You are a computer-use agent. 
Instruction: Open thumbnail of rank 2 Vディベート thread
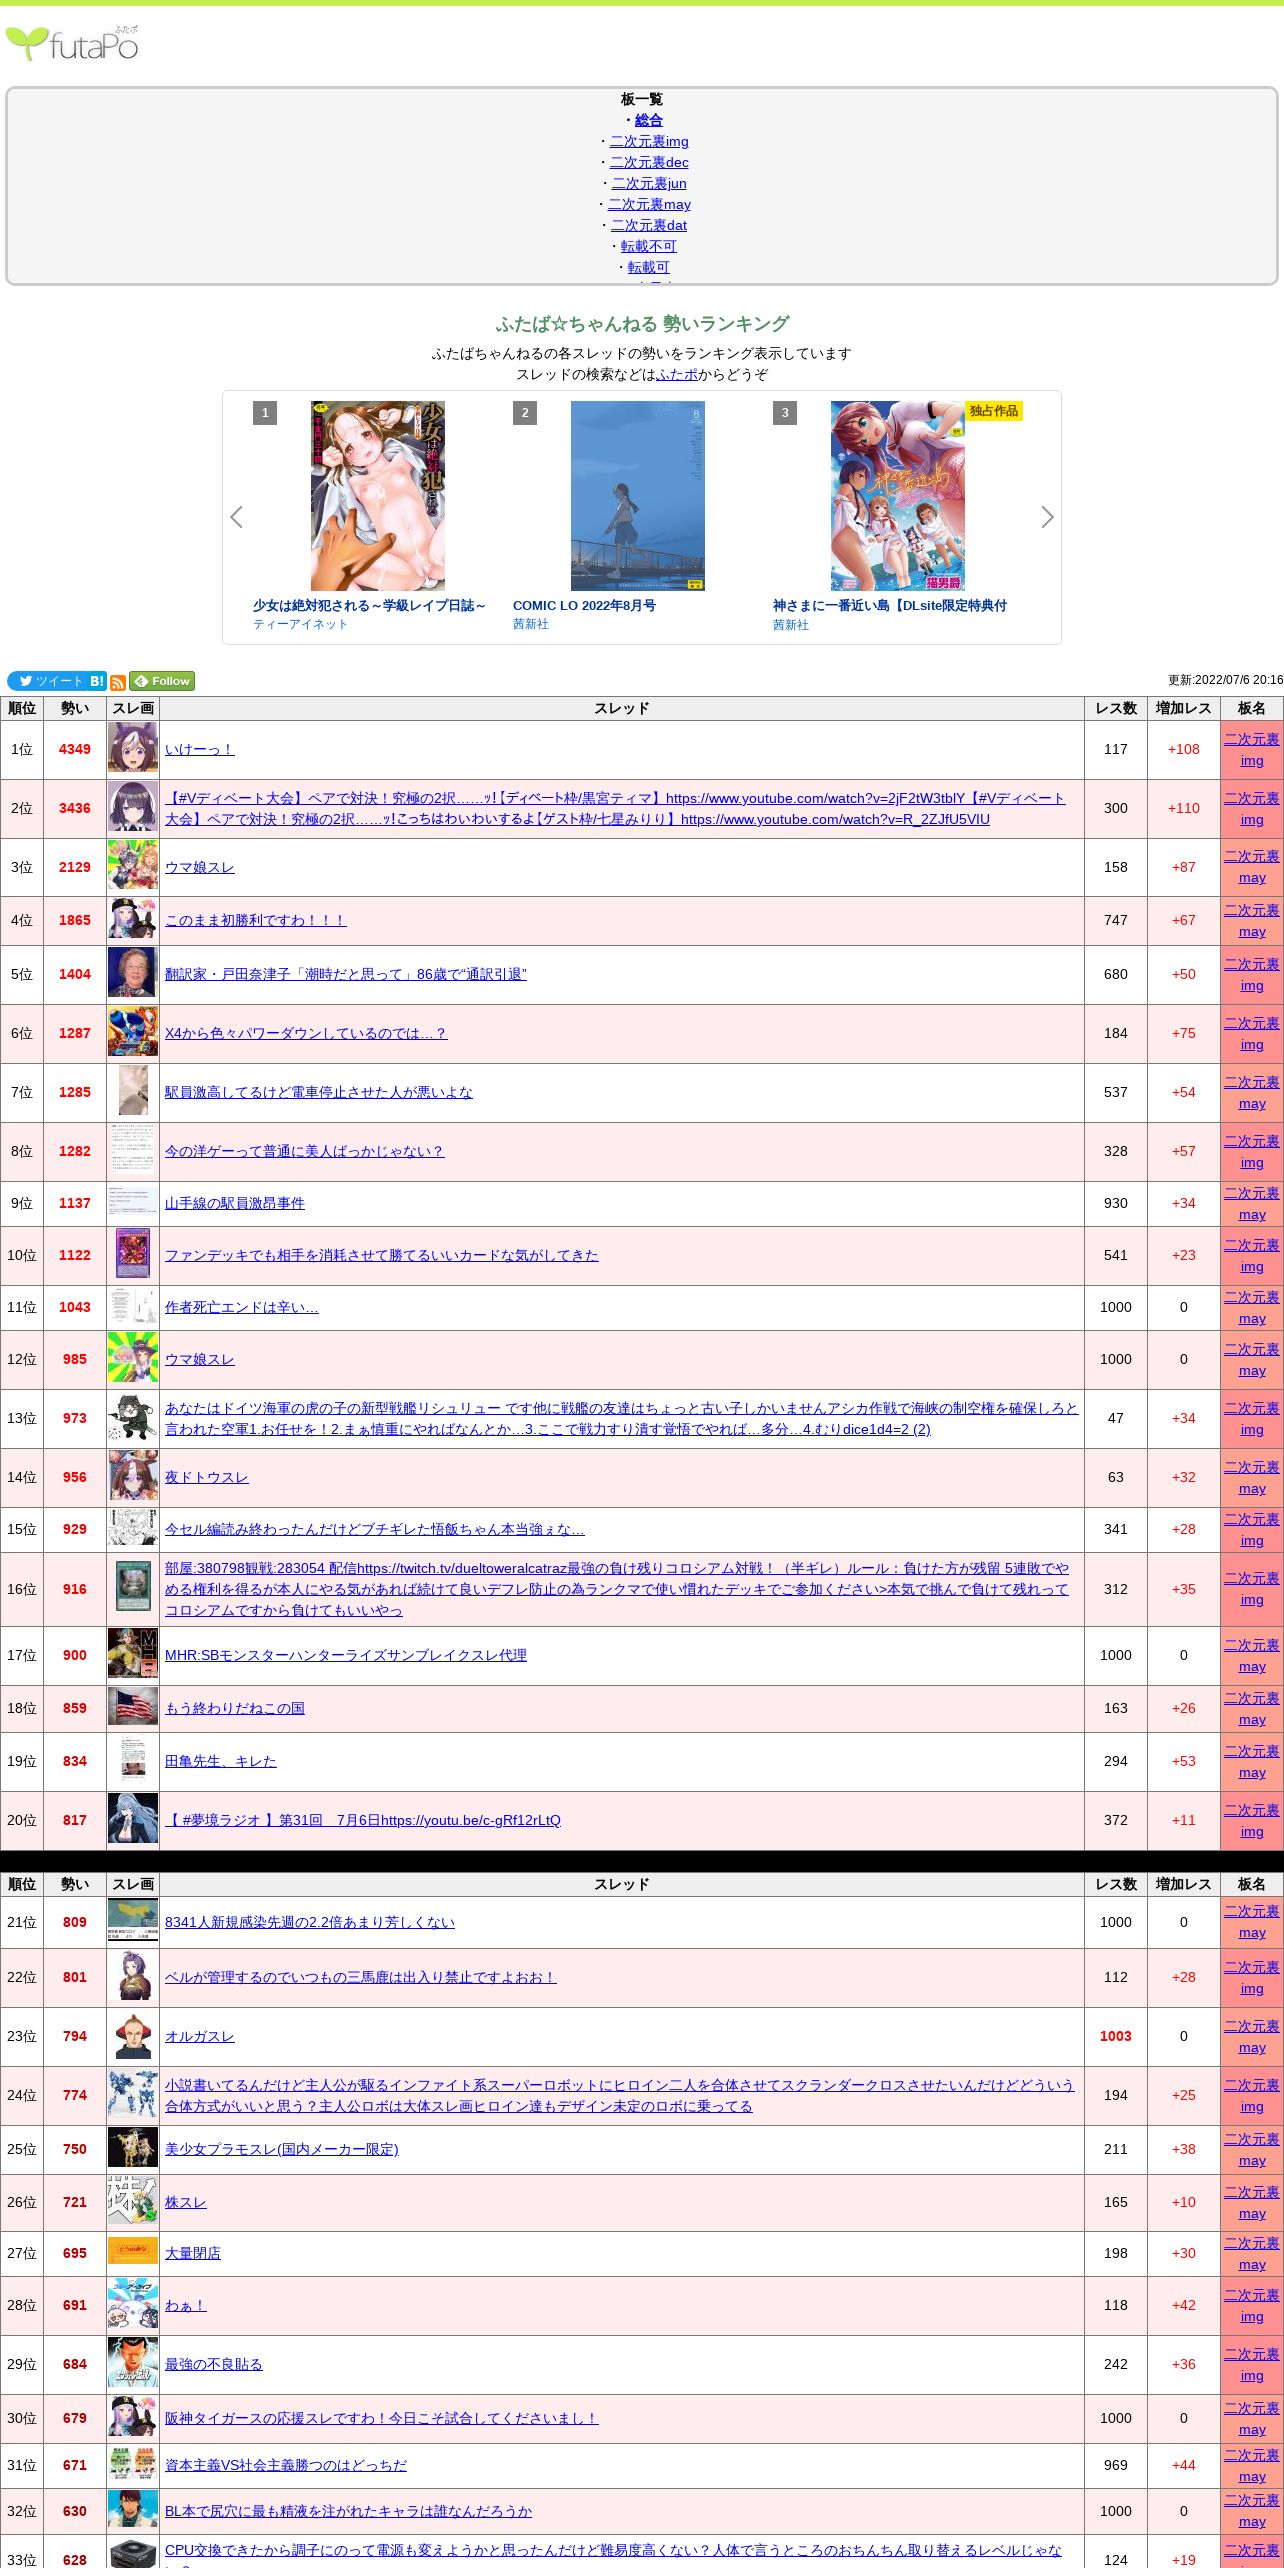pyautogui.click(x=133, y=808)
